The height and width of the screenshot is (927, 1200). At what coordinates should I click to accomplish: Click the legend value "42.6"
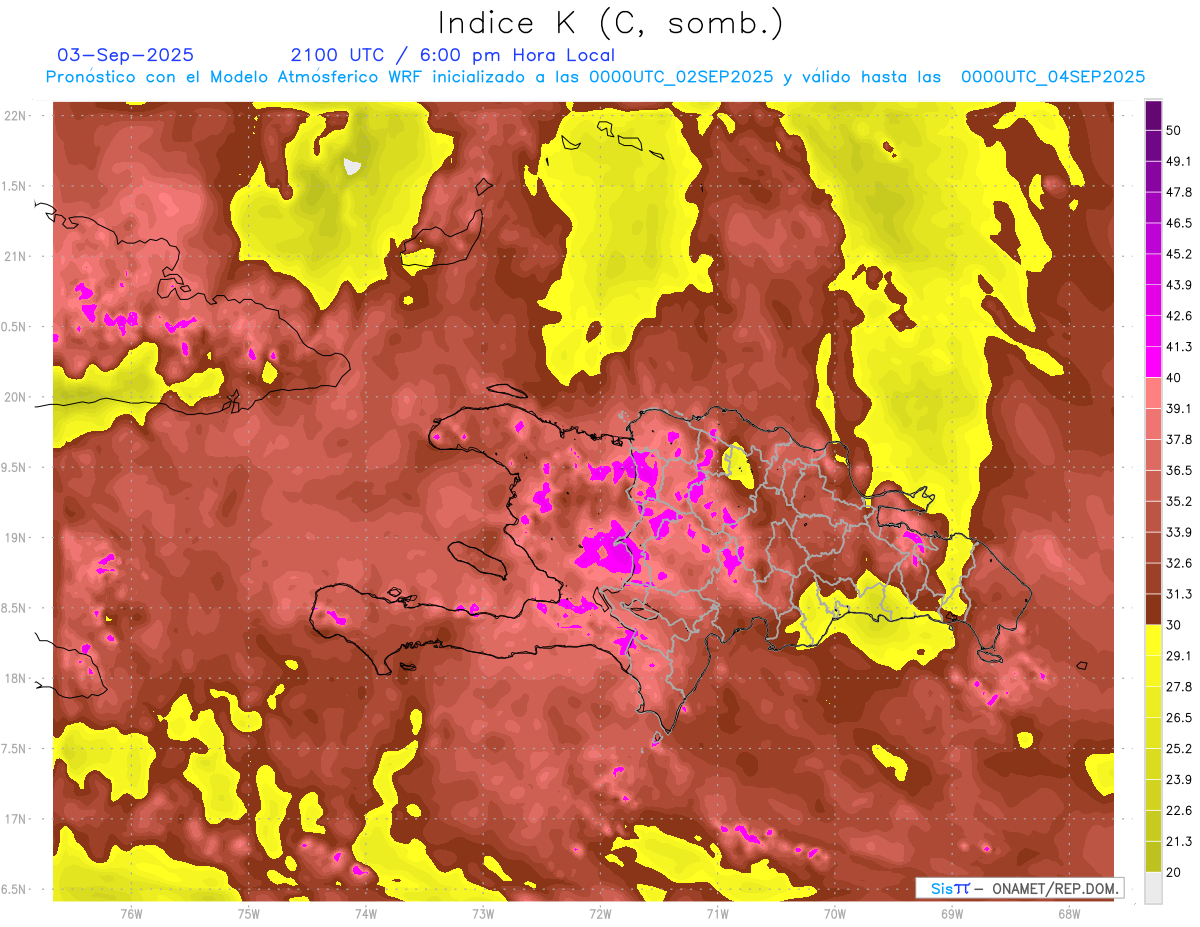pyautogui.click(x=1177, y=316)
